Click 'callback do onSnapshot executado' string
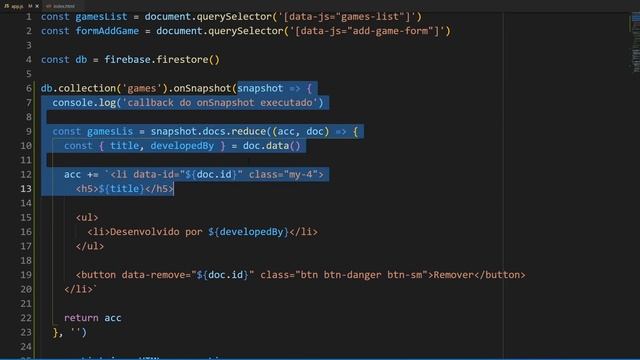This screenshot has height=360, width=640. (220, 103)
